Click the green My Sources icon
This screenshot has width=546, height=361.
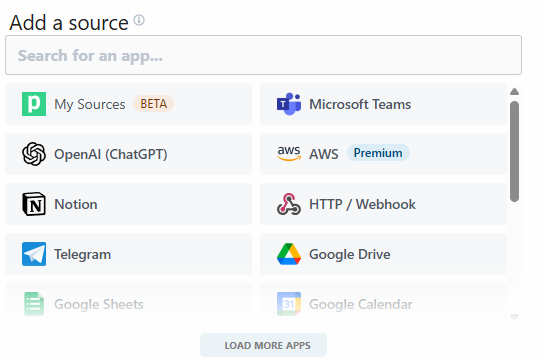click(x=34, y=104)
